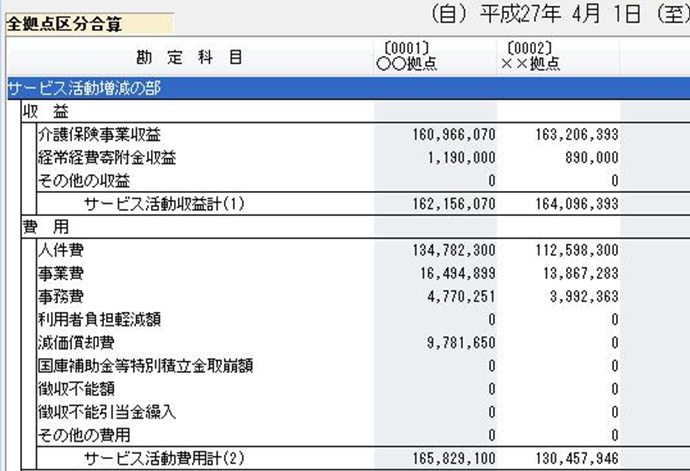Select the 徴収不能引当金繰入 row label
Screen dimensions: 690x471
click(106, 411)
